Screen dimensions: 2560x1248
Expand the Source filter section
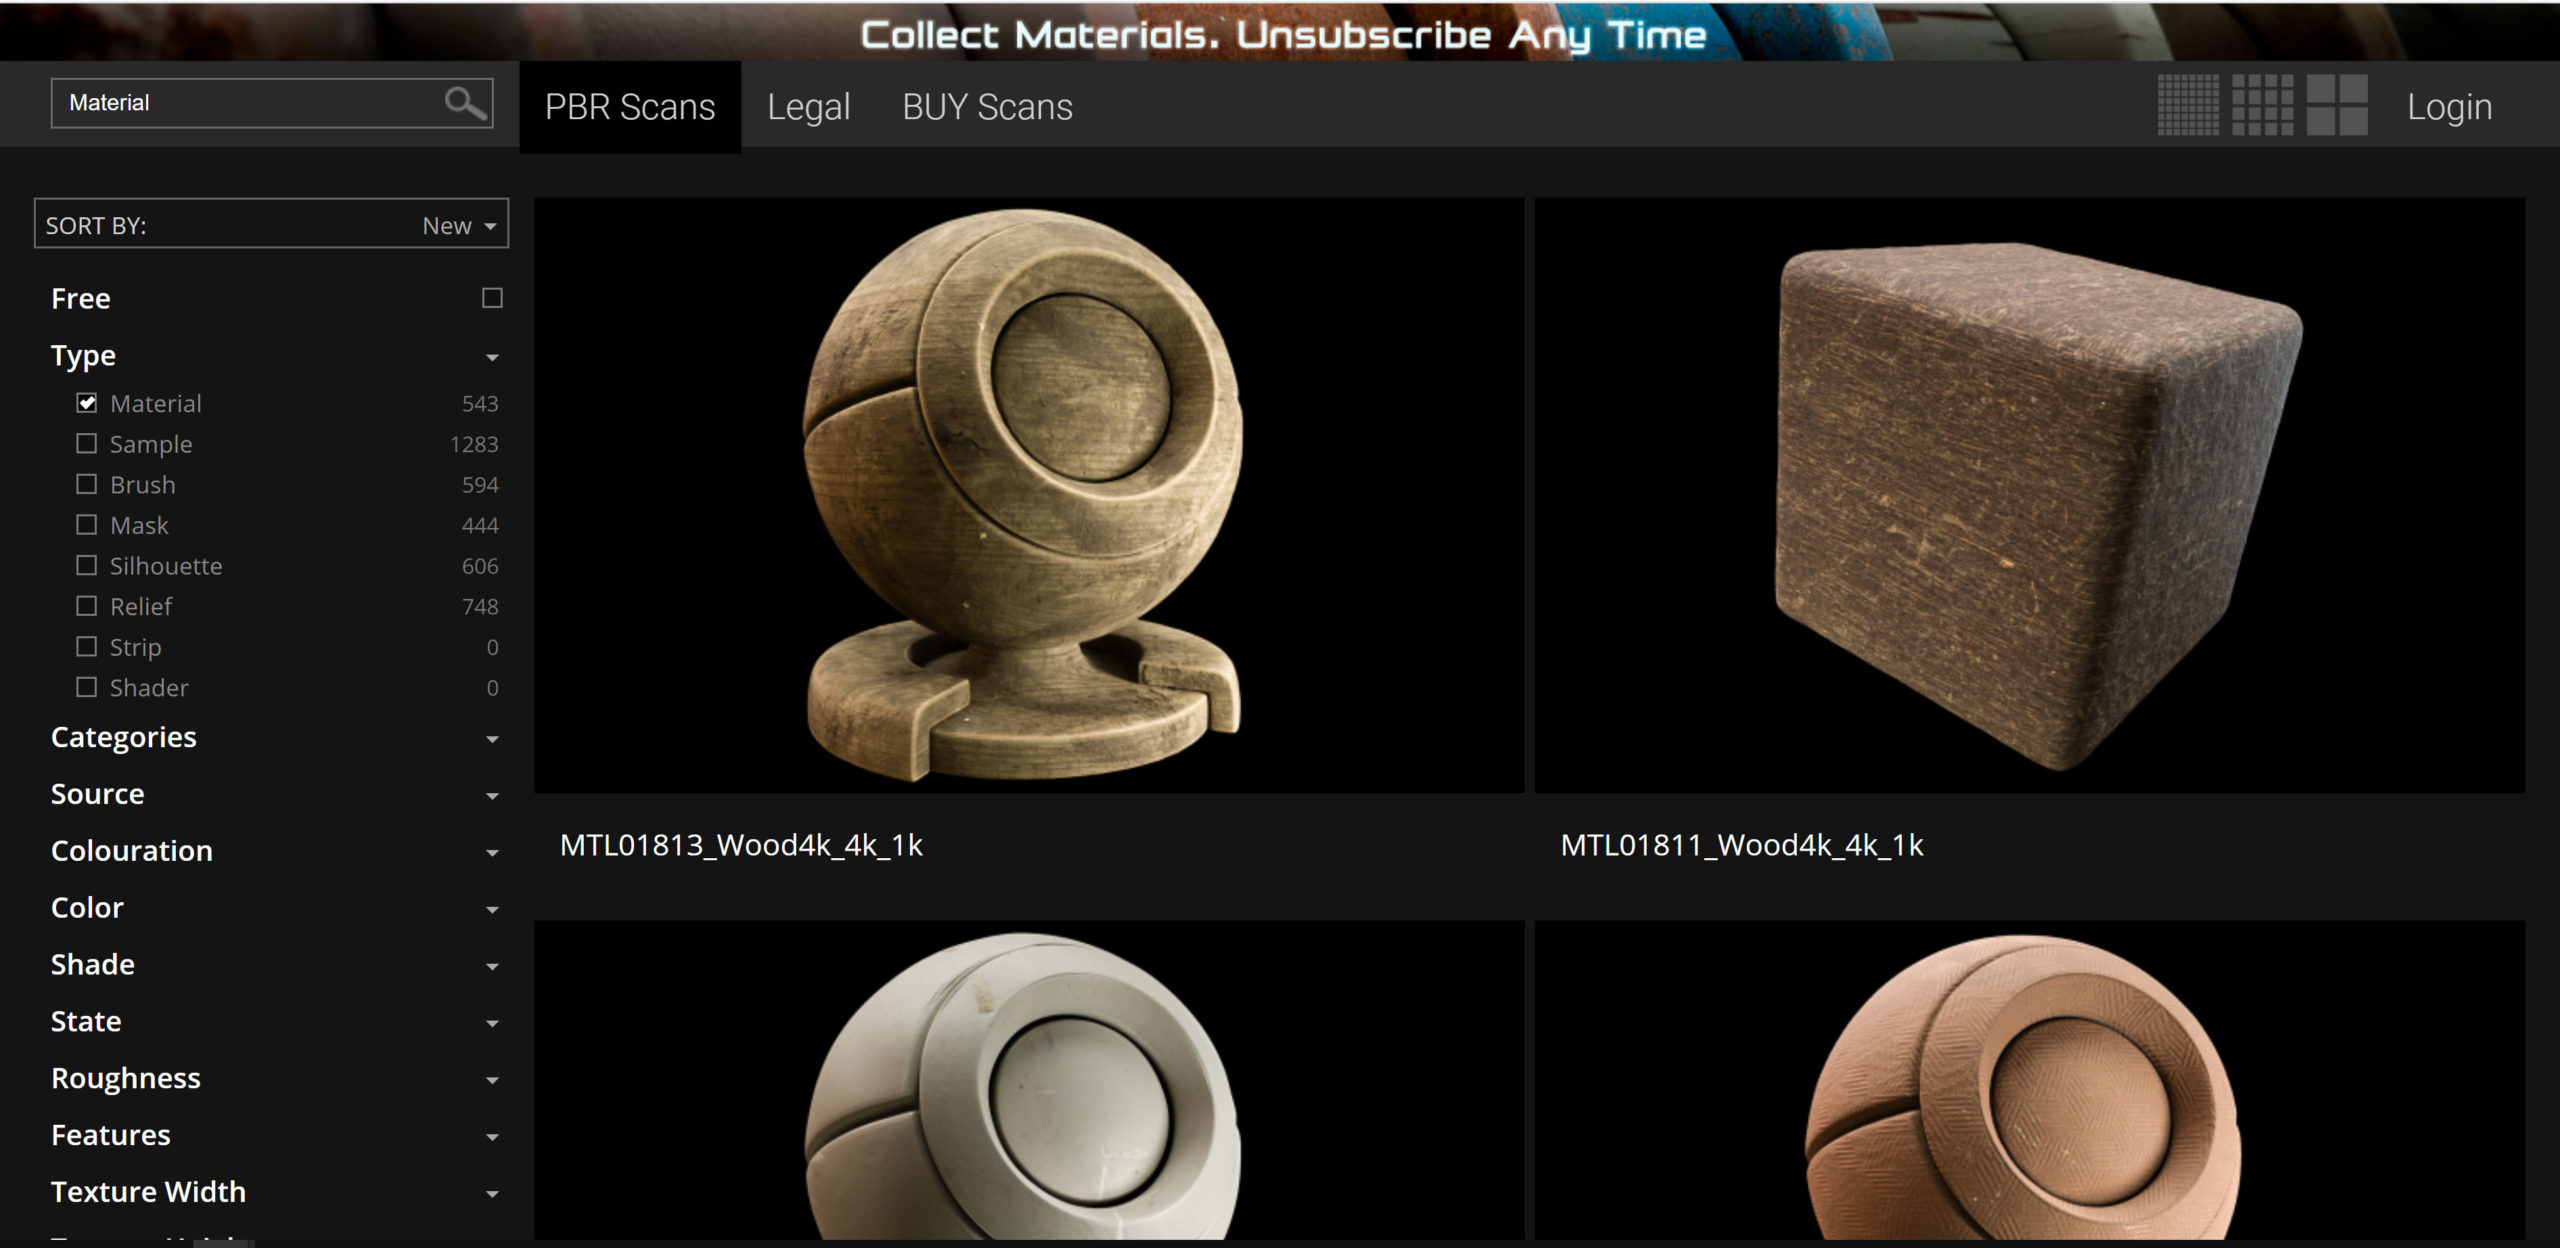[x=492, y=797]
